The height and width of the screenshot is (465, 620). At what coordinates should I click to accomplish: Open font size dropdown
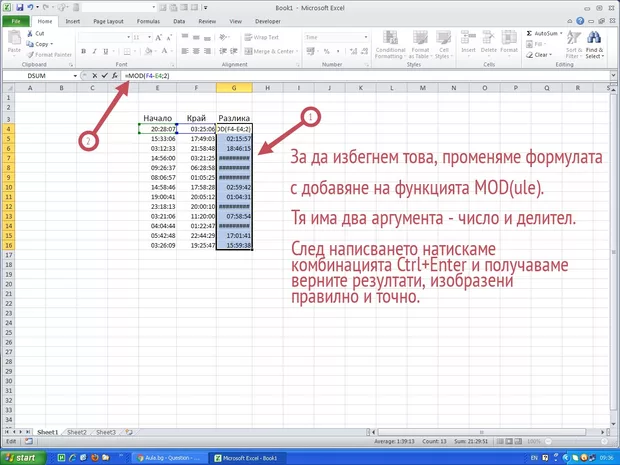tap(149, 38)
